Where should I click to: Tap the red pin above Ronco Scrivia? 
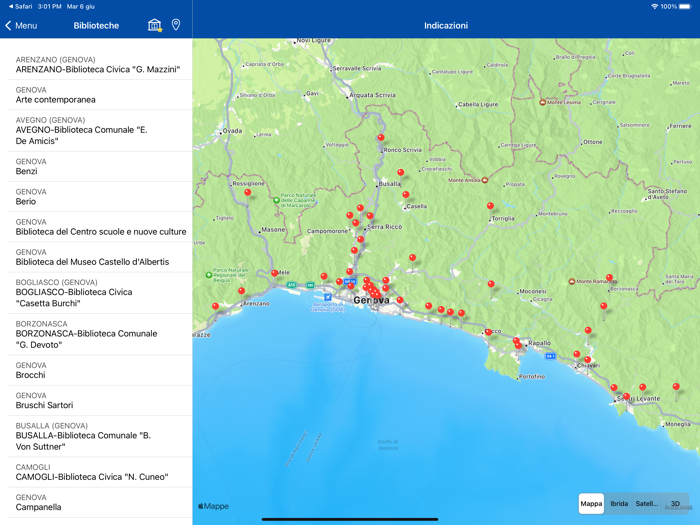point(381,138)
